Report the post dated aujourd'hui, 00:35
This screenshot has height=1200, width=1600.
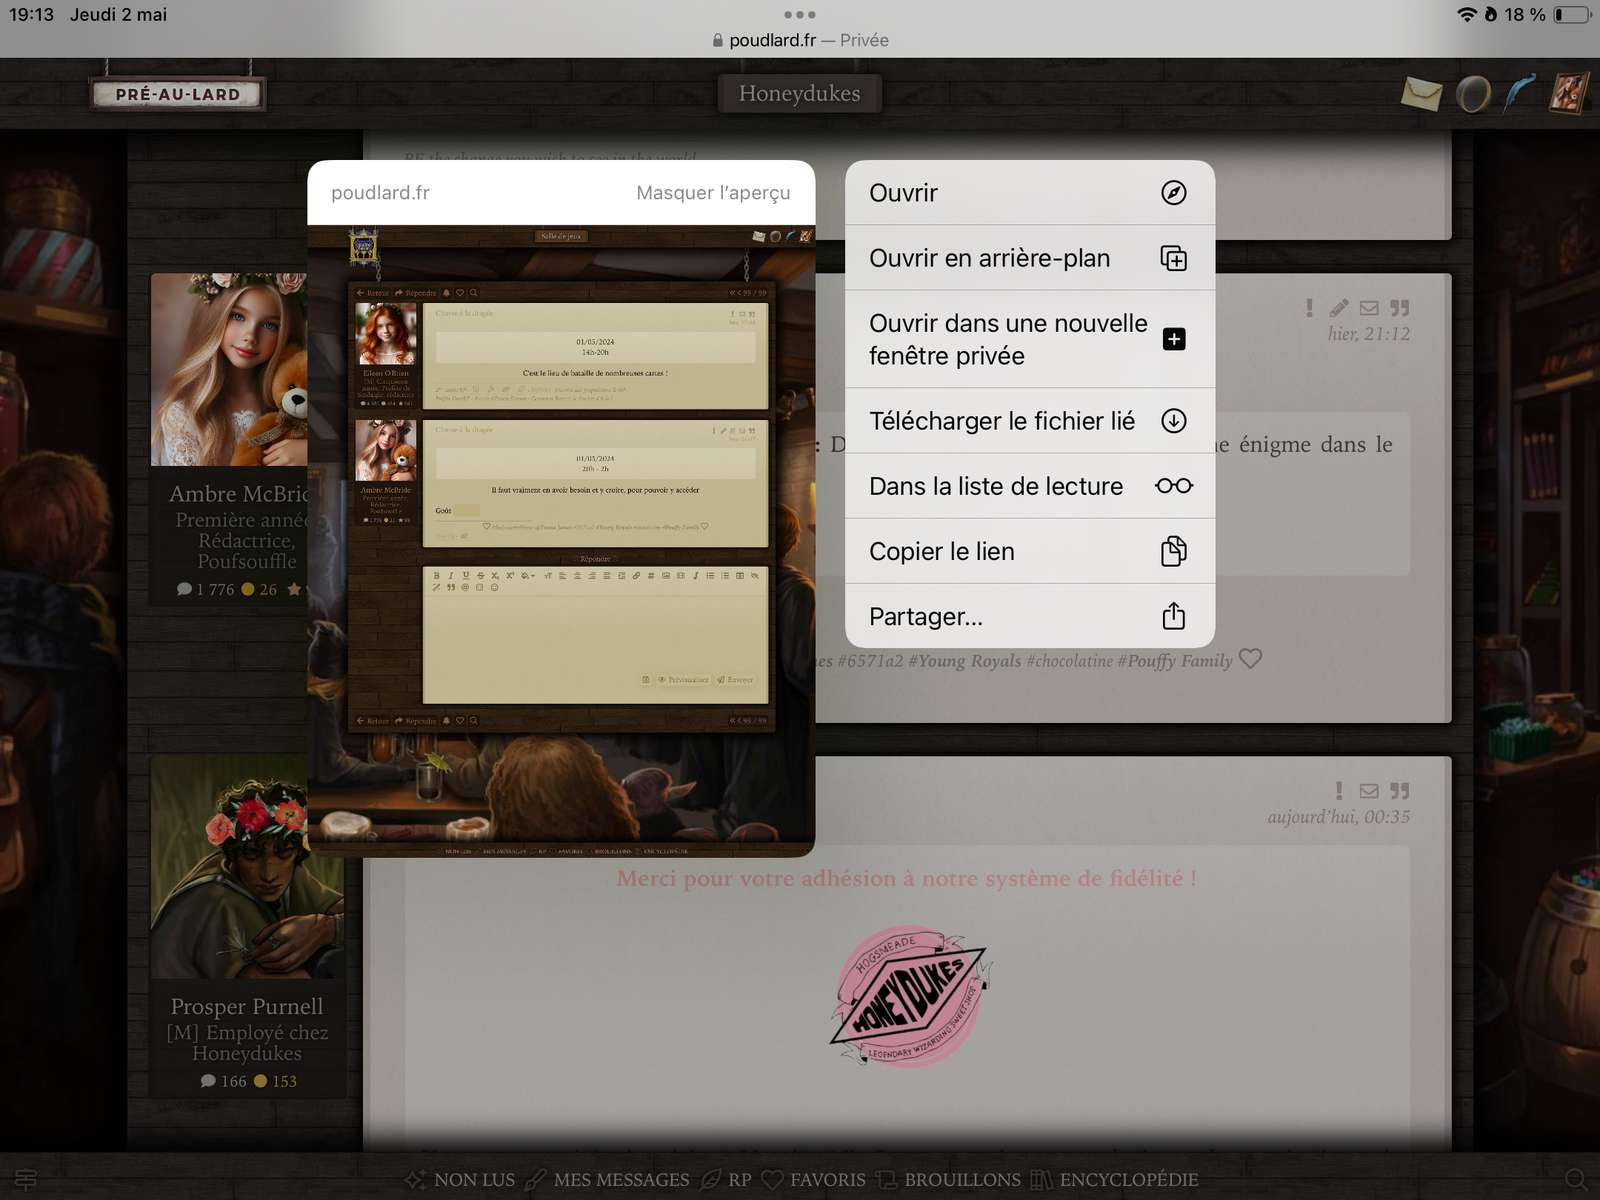(1339, 791)
